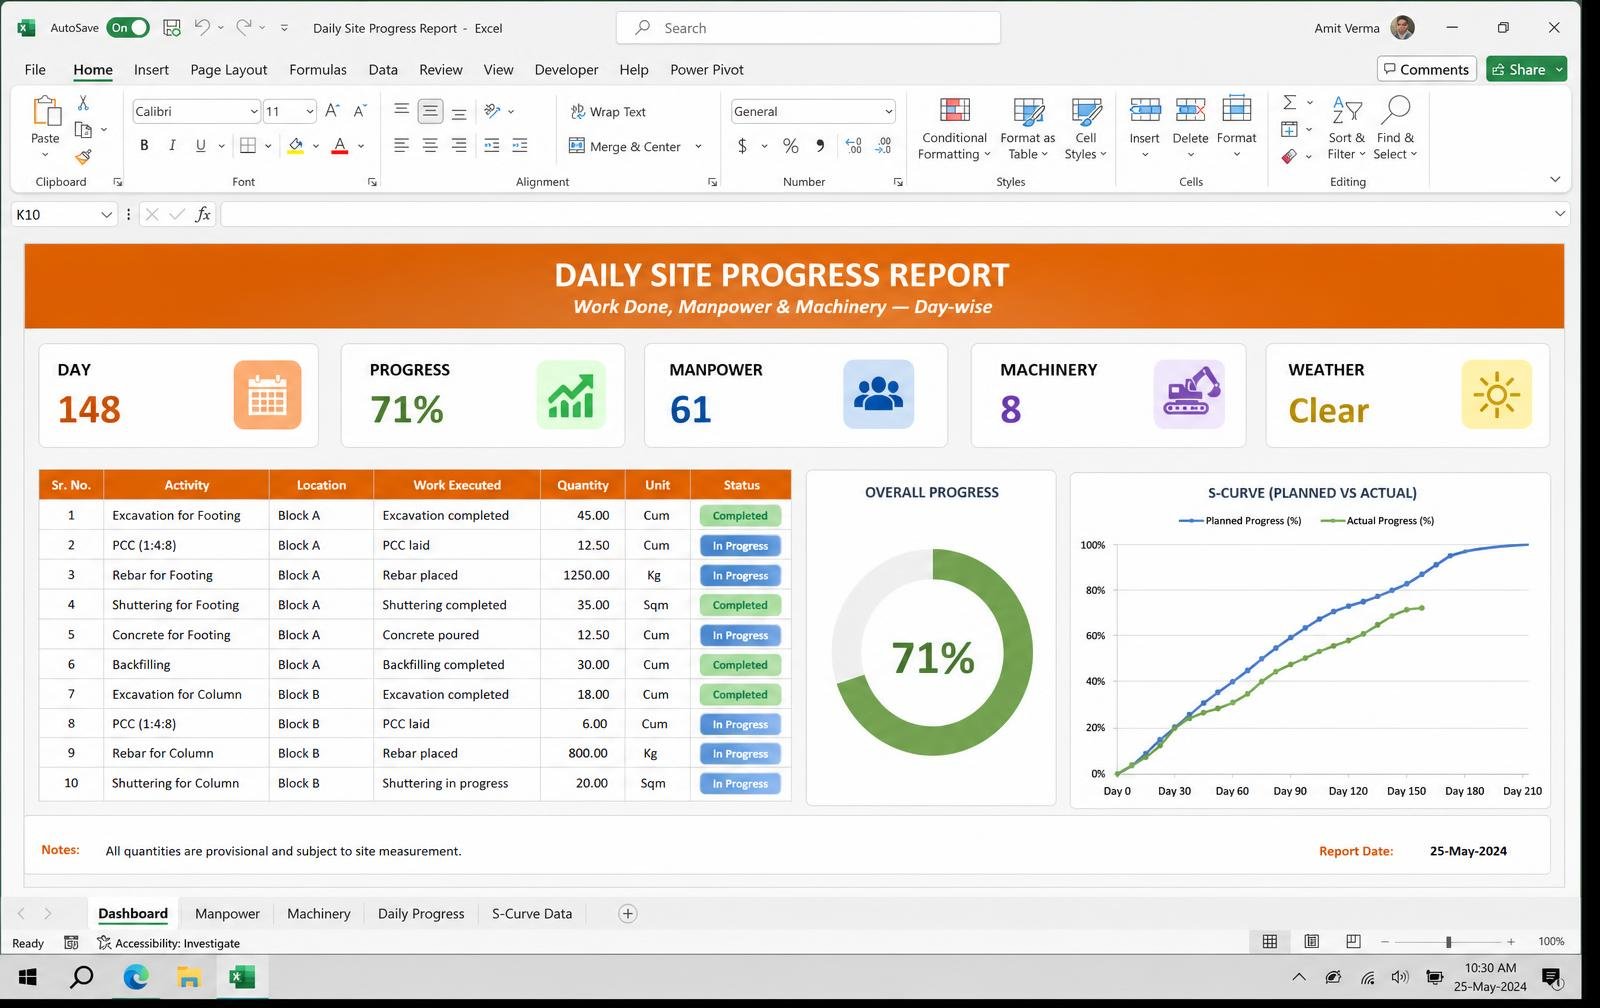Click the Increase Indent icon
1600x1008 pixels.
pos(519,146)
